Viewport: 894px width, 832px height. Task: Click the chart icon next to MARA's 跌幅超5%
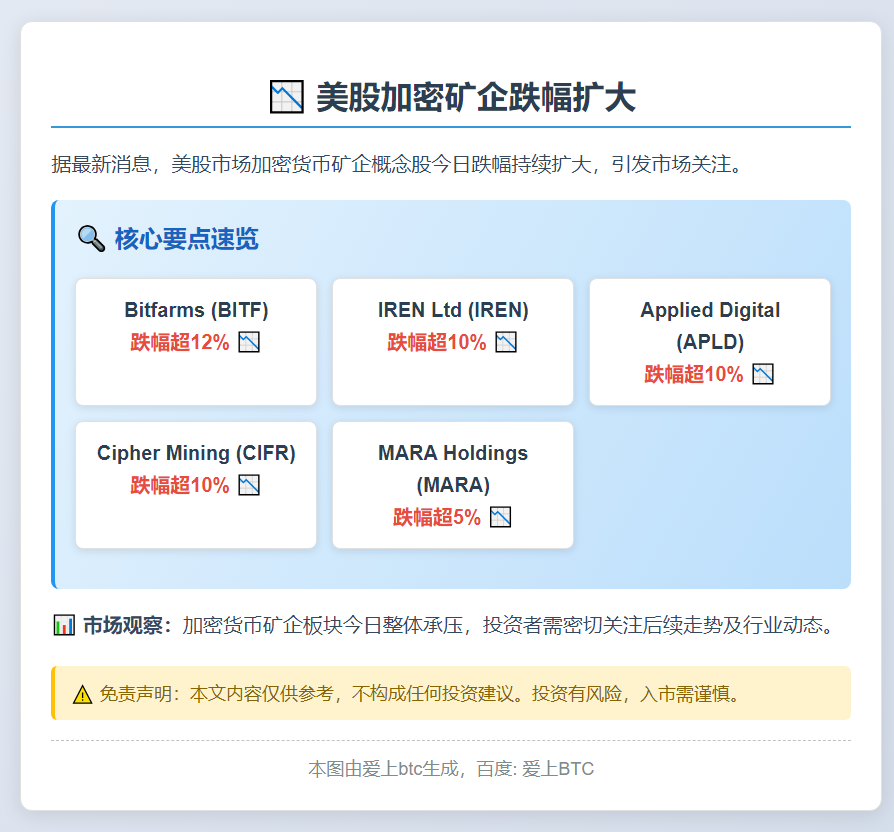click(500, 517)
